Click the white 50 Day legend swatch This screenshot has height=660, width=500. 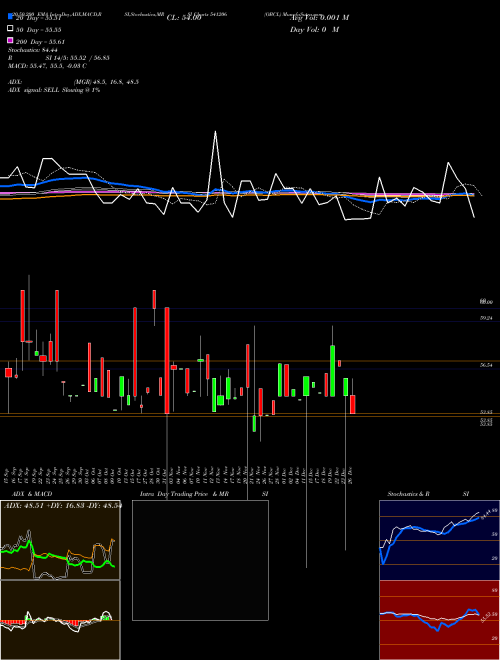(x=10, y=29)
